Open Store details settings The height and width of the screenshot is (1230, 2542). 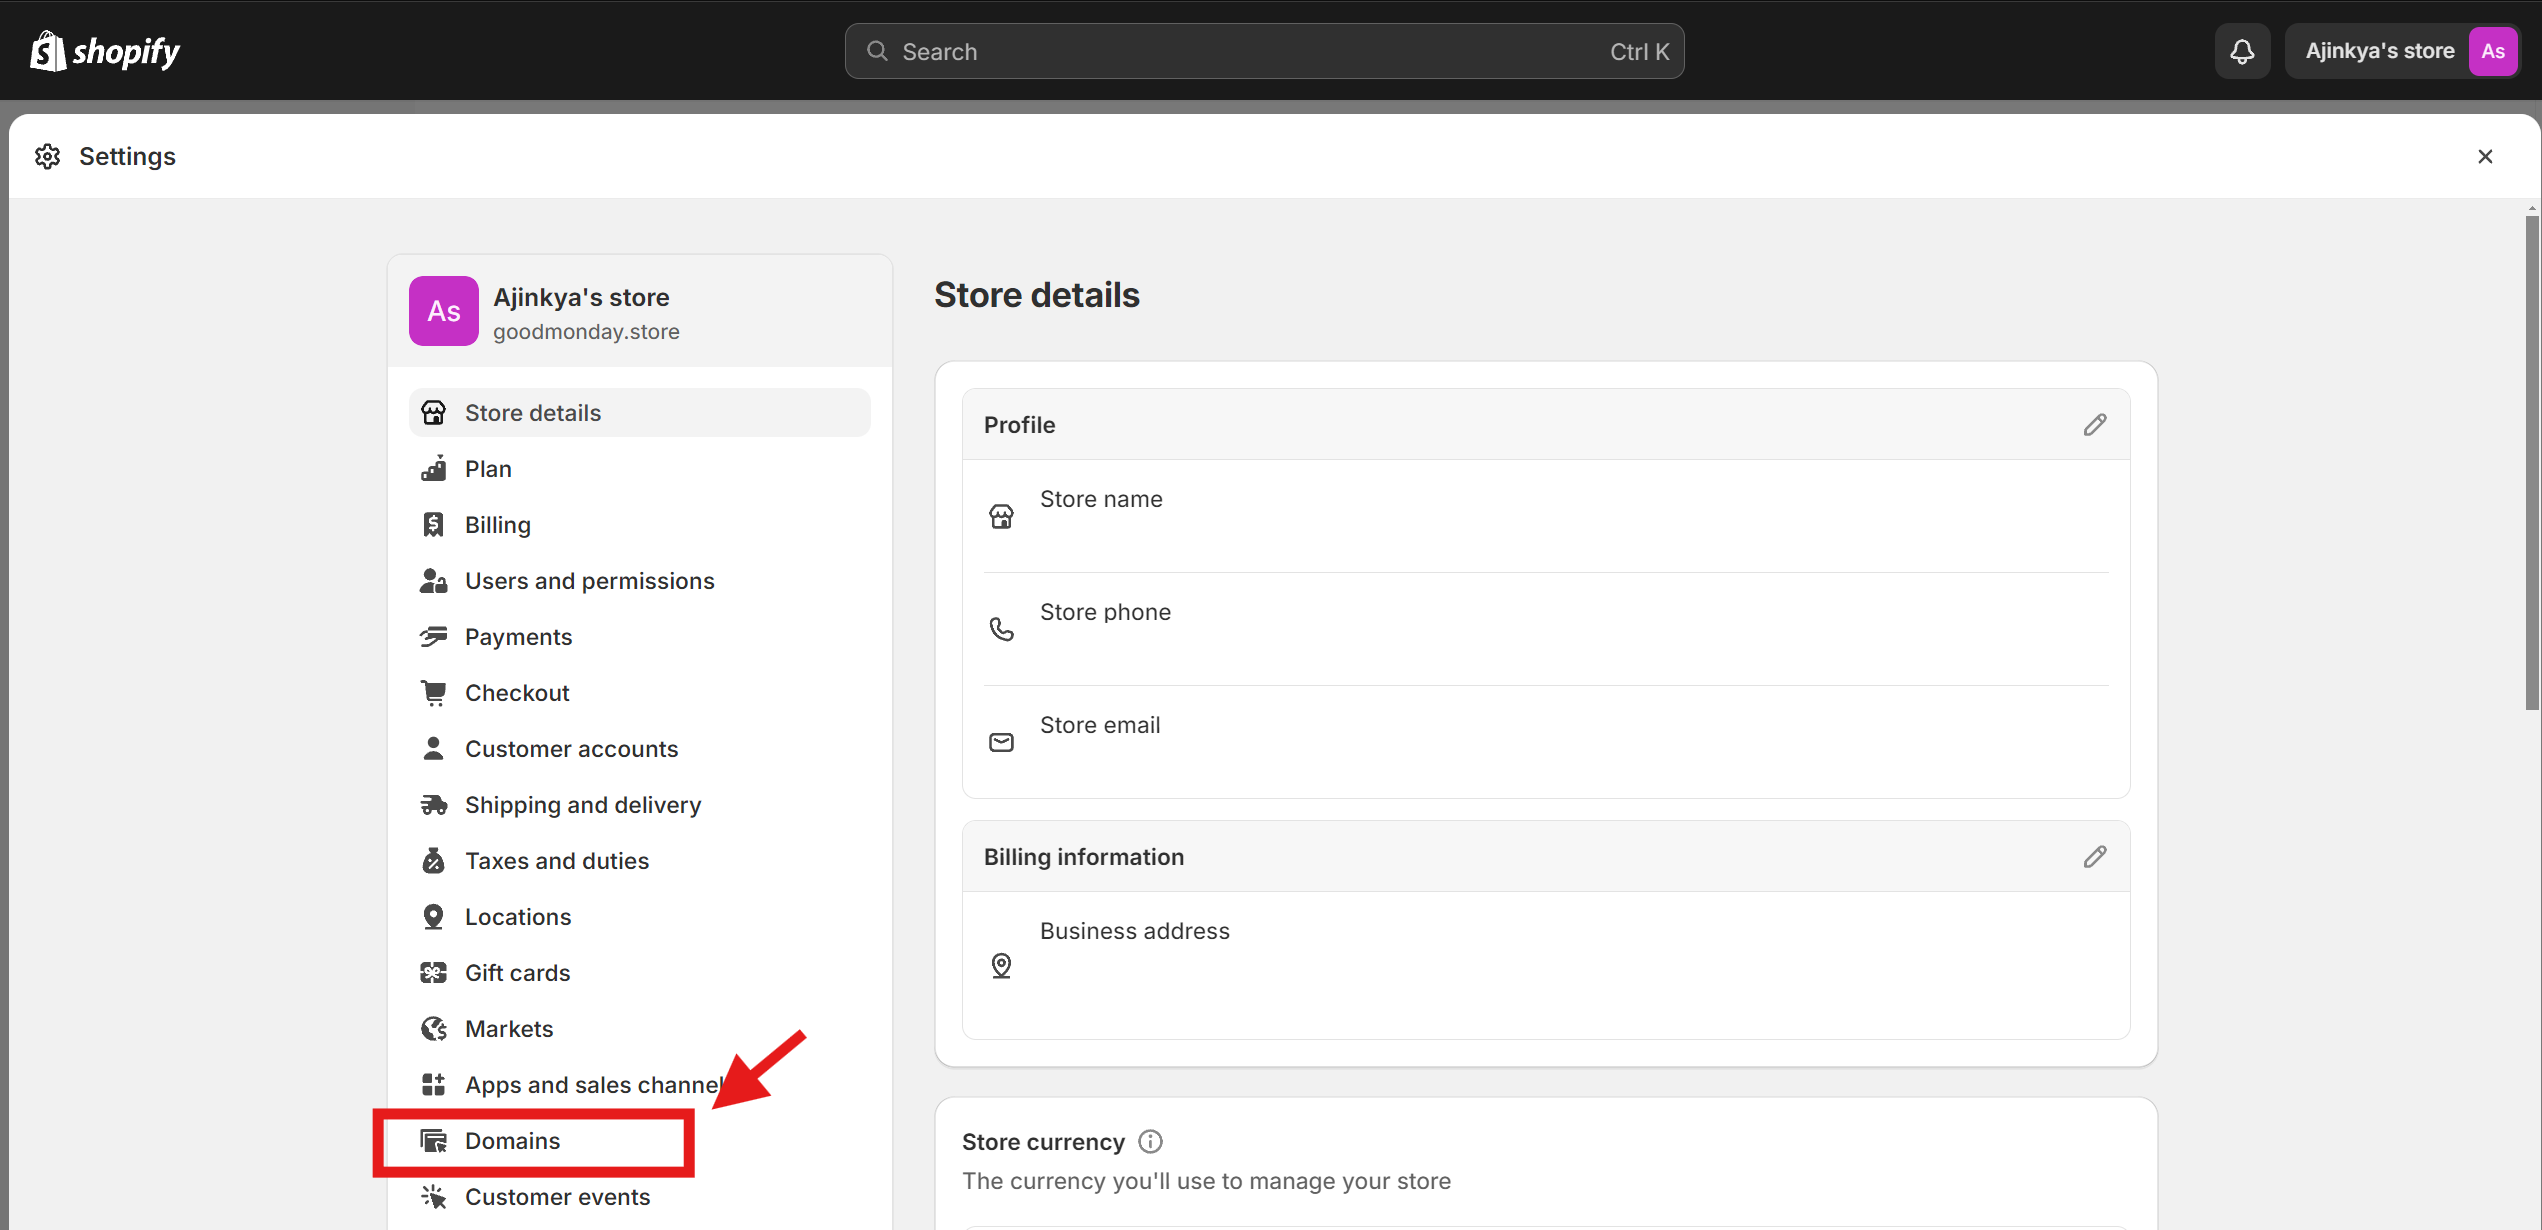point(639,413)
